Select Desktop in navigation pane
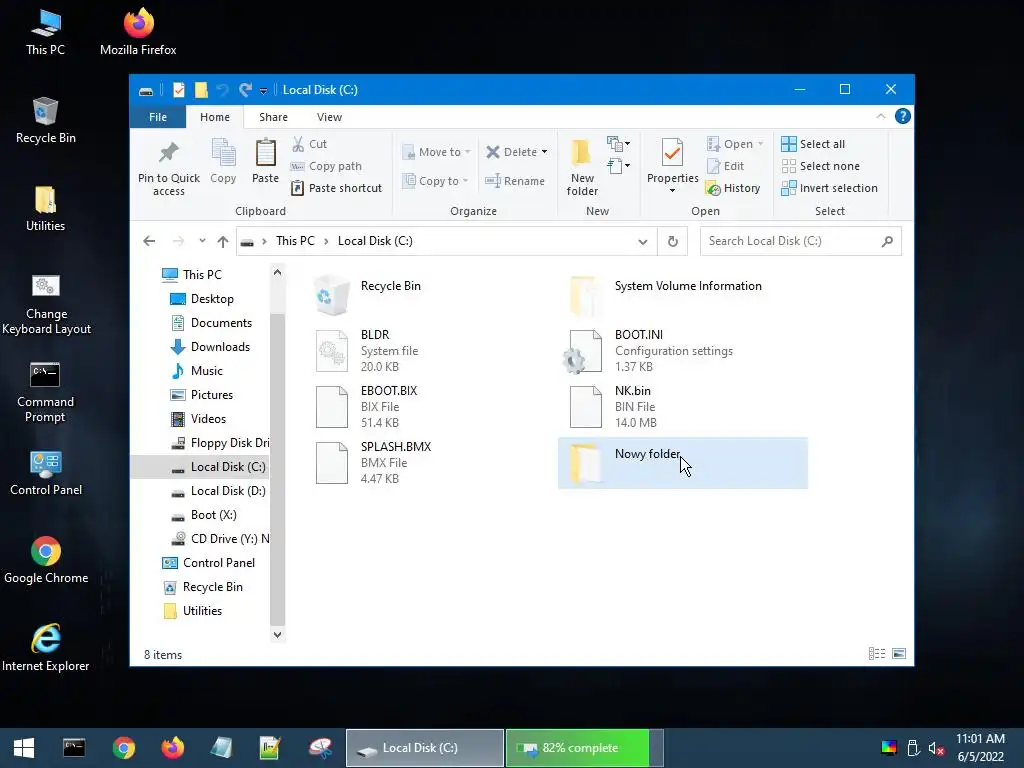1024x768 pixels. coord(212,298)
